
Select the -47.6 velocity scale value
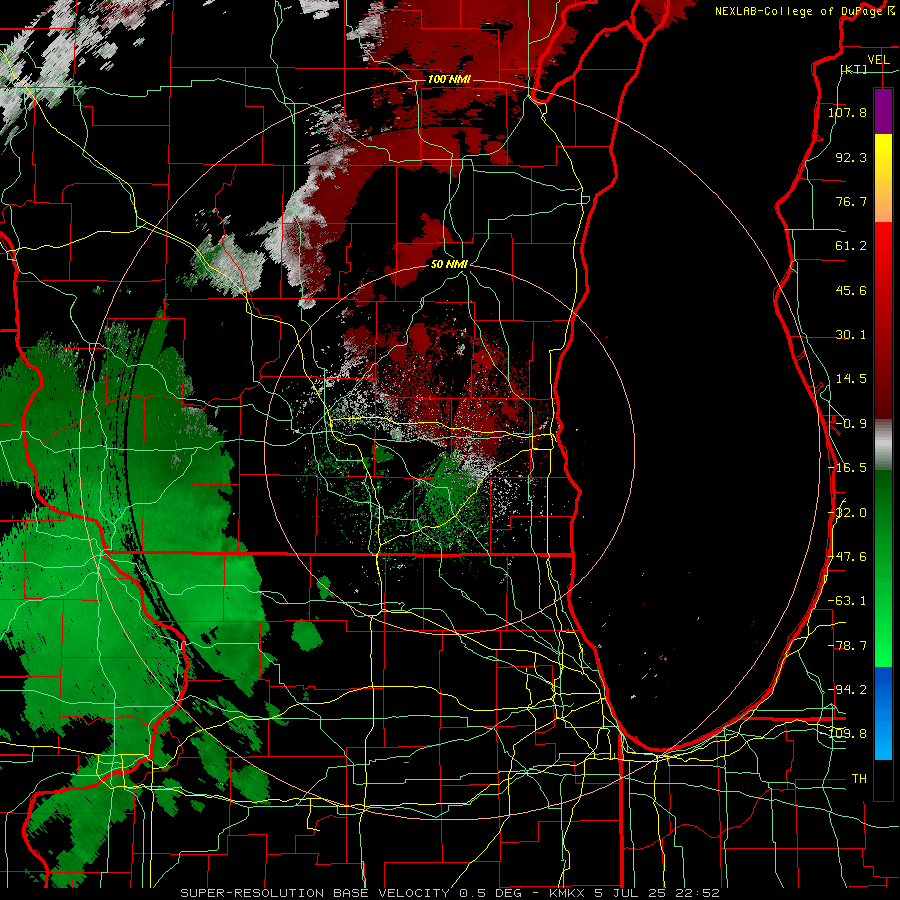pyautogui.click(x=847, y=557)
